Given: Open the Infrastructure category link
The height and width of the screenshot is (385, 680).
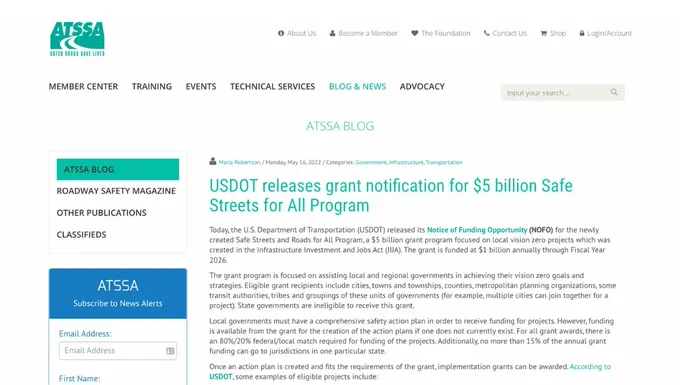Looking at the screenshot, I should tap(406, 162).
